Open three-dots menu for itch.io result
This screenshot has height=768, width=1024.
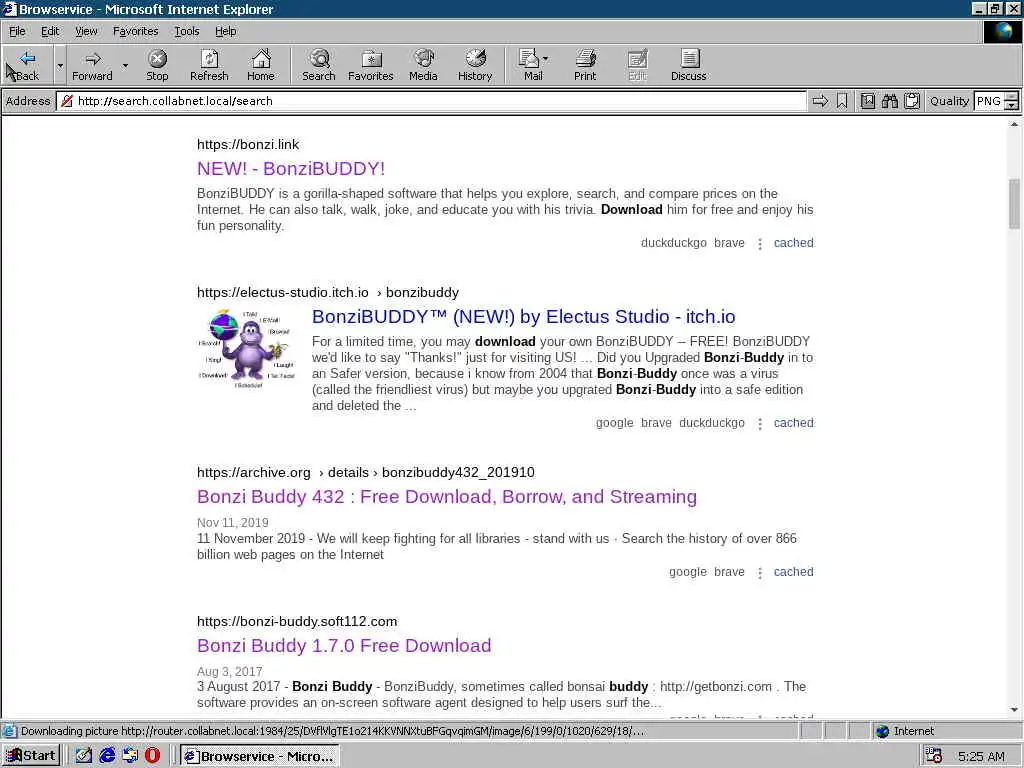click(760, 424)
